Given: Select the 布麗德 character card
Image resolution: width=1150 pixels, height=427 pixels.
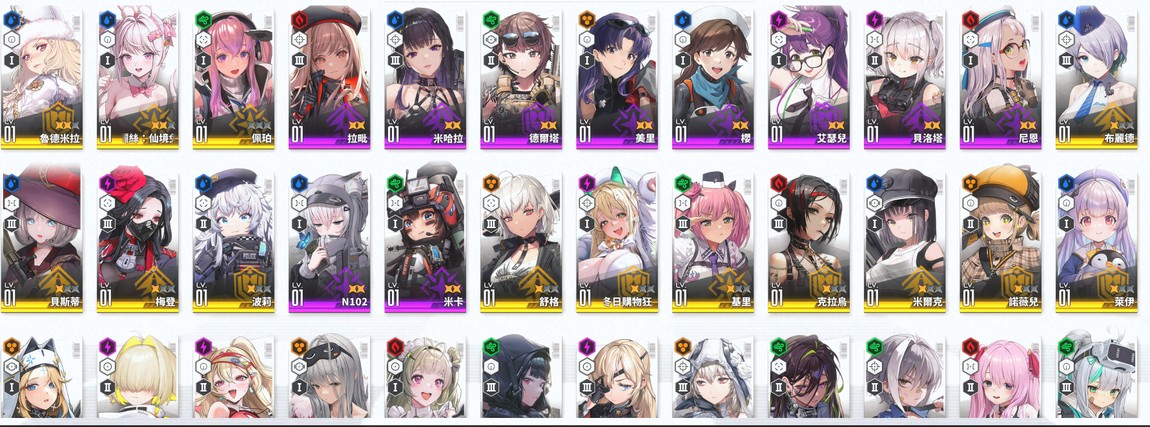Looking at the screenshot, I should 1096,79.
